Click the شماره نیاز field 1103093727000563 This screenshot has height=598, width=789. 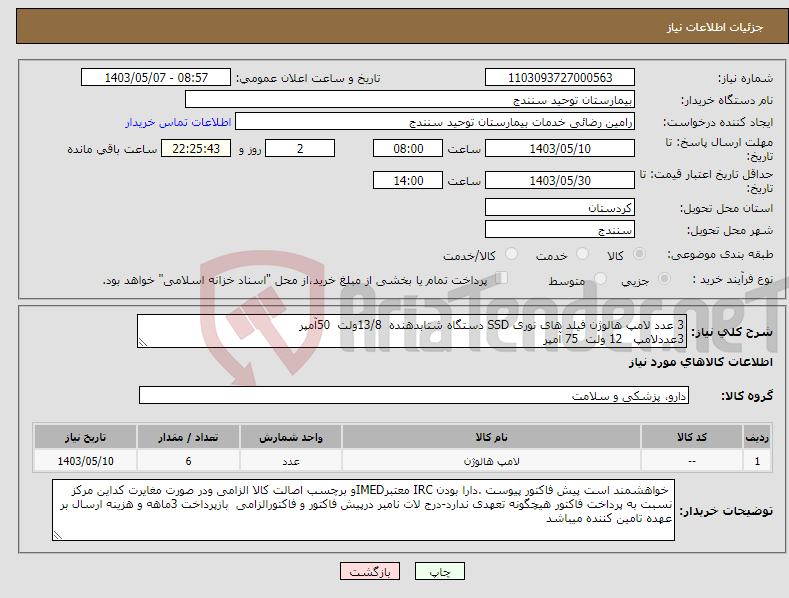560,78
